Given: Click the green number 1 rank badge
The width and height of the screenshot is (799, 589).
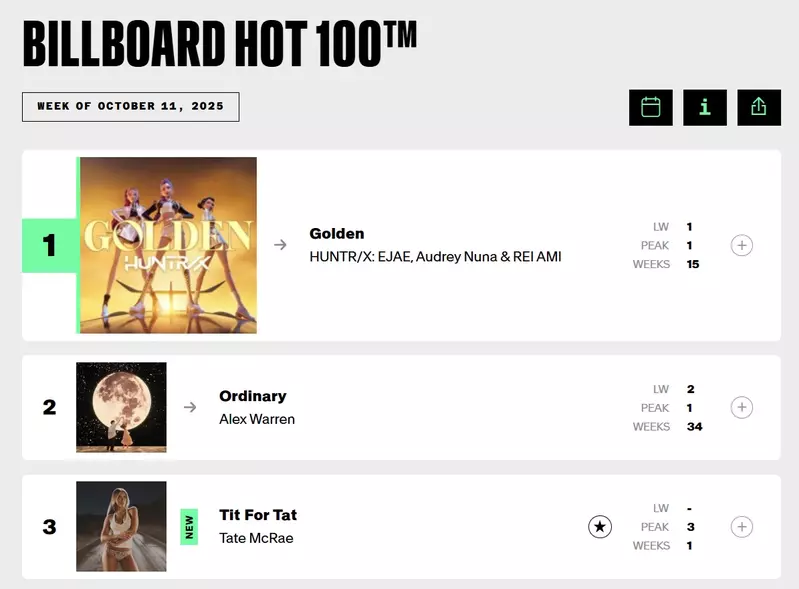Looking at the screenshot, I should pyautogui.click(x=49, y=245).
